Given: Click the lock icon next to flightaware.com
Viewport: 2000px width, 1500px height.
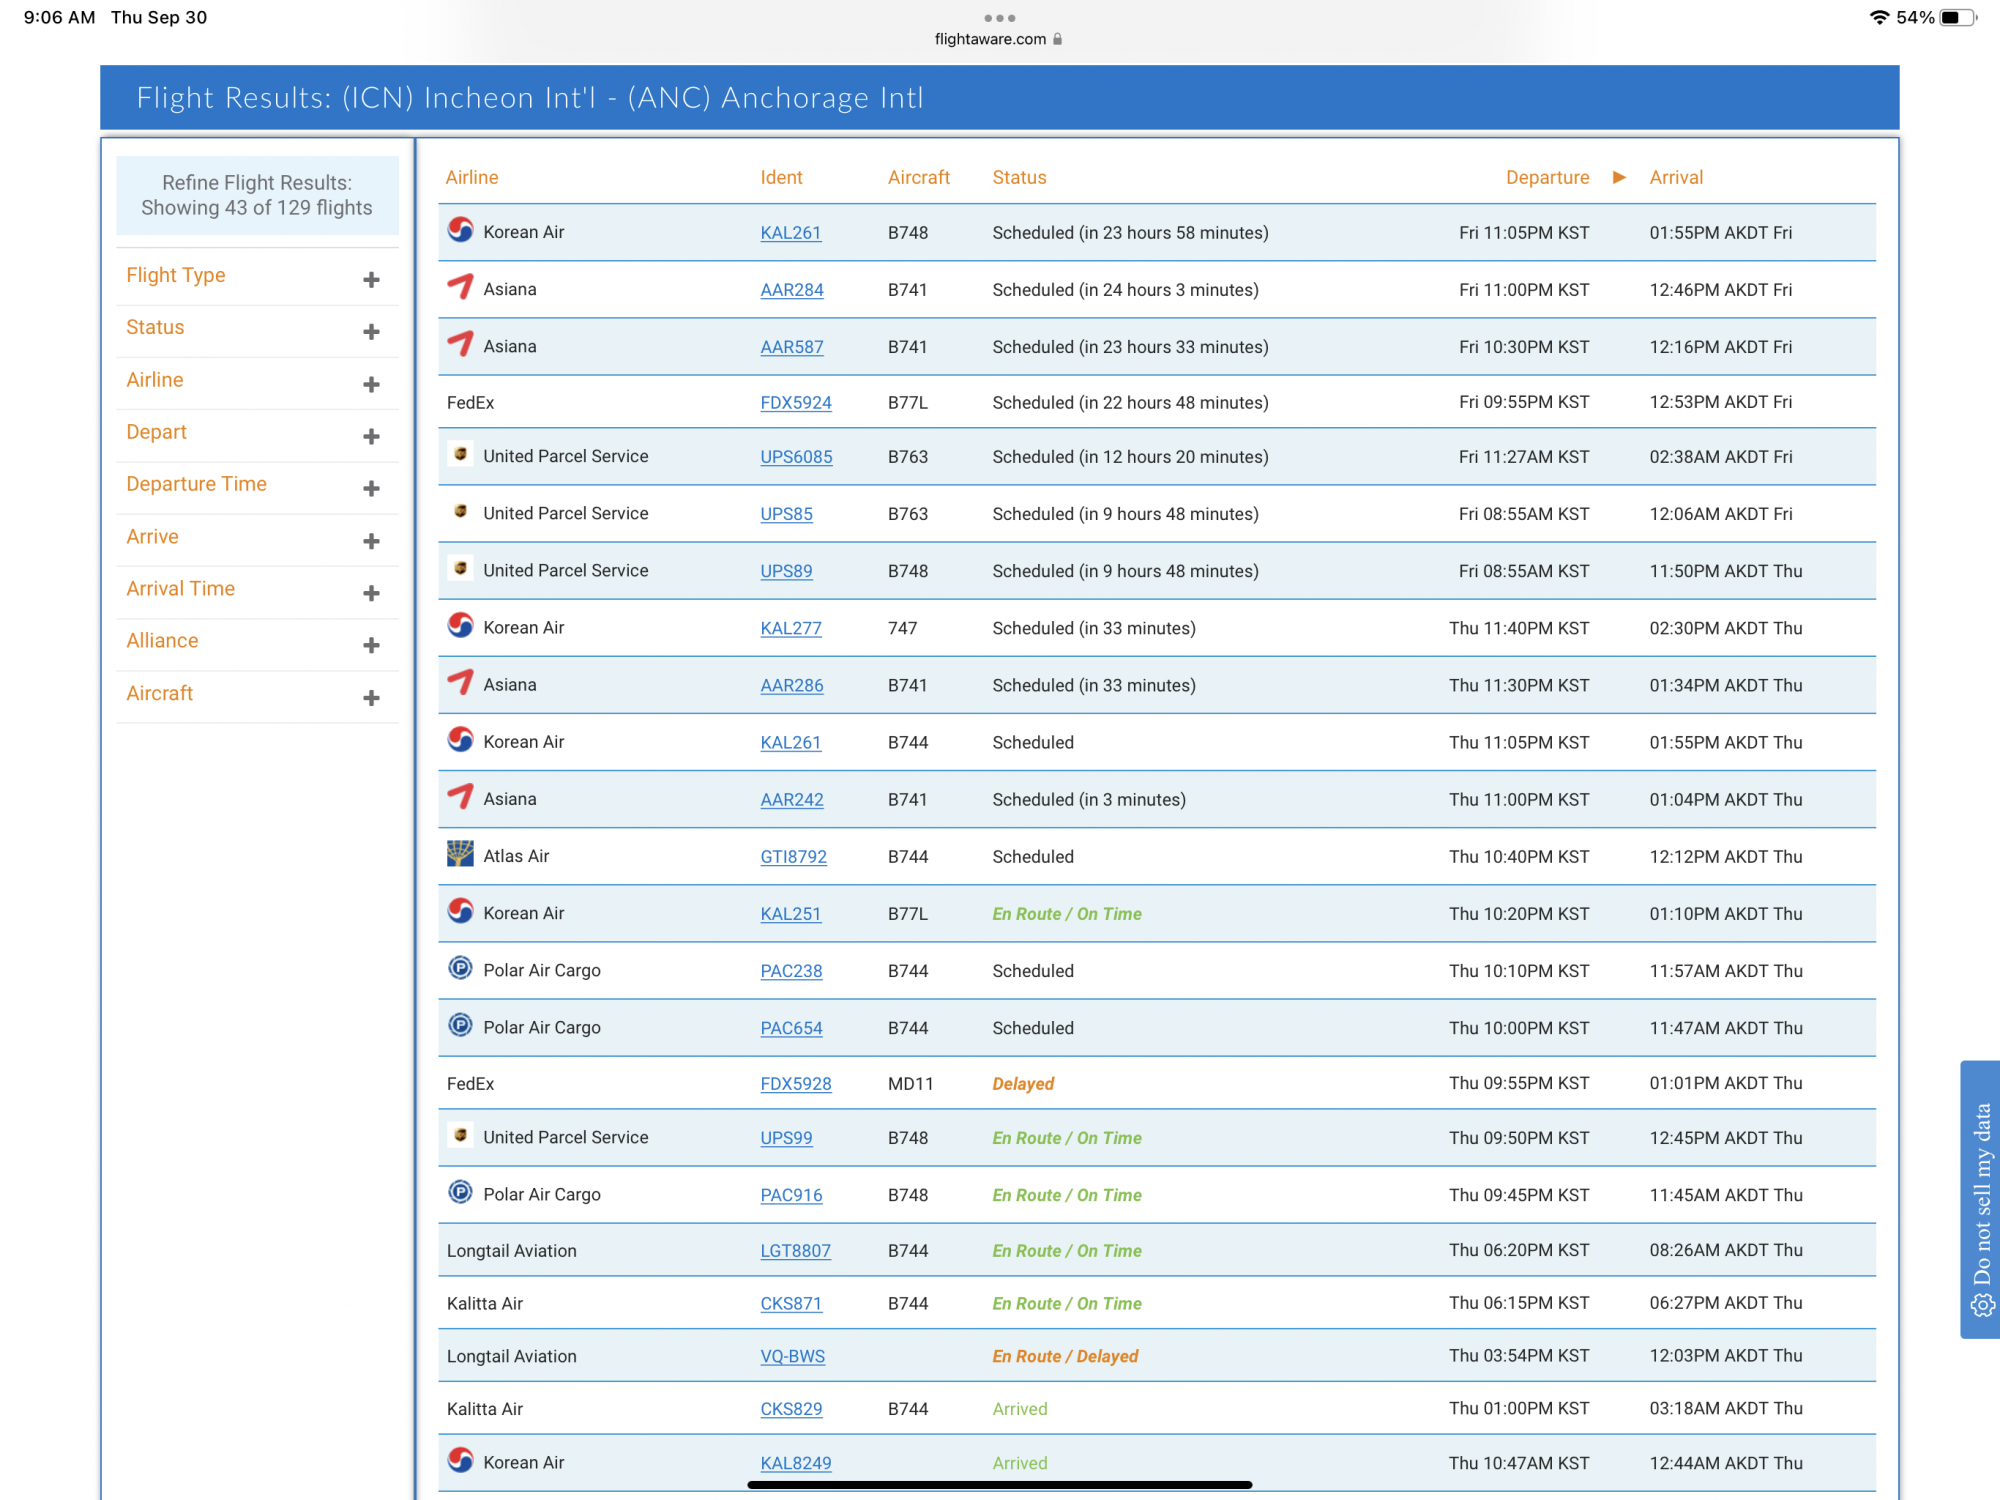Looking at the screenshot, I should pos(1057,39).
